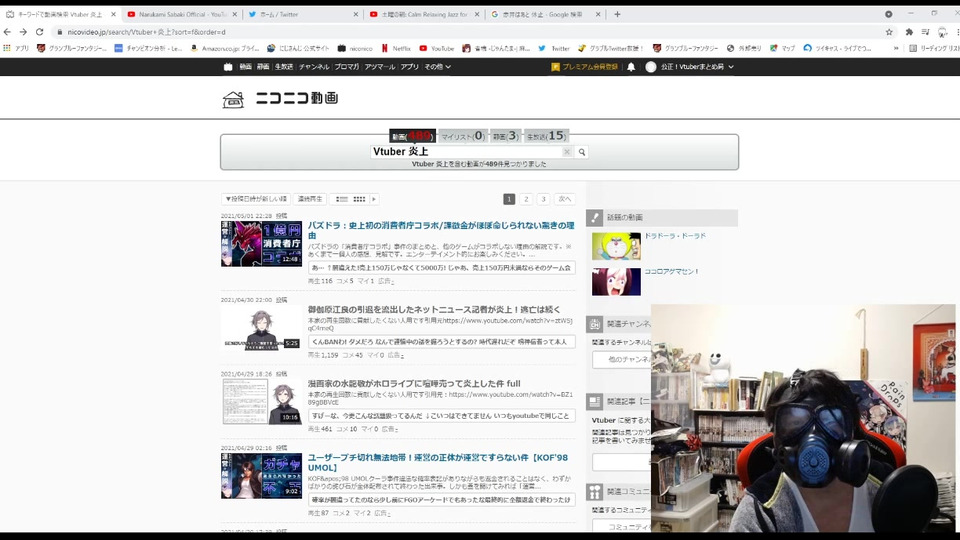Click the ニコニコ動画 logo
This screenshot has width=960, height=540.
(280, 98)
